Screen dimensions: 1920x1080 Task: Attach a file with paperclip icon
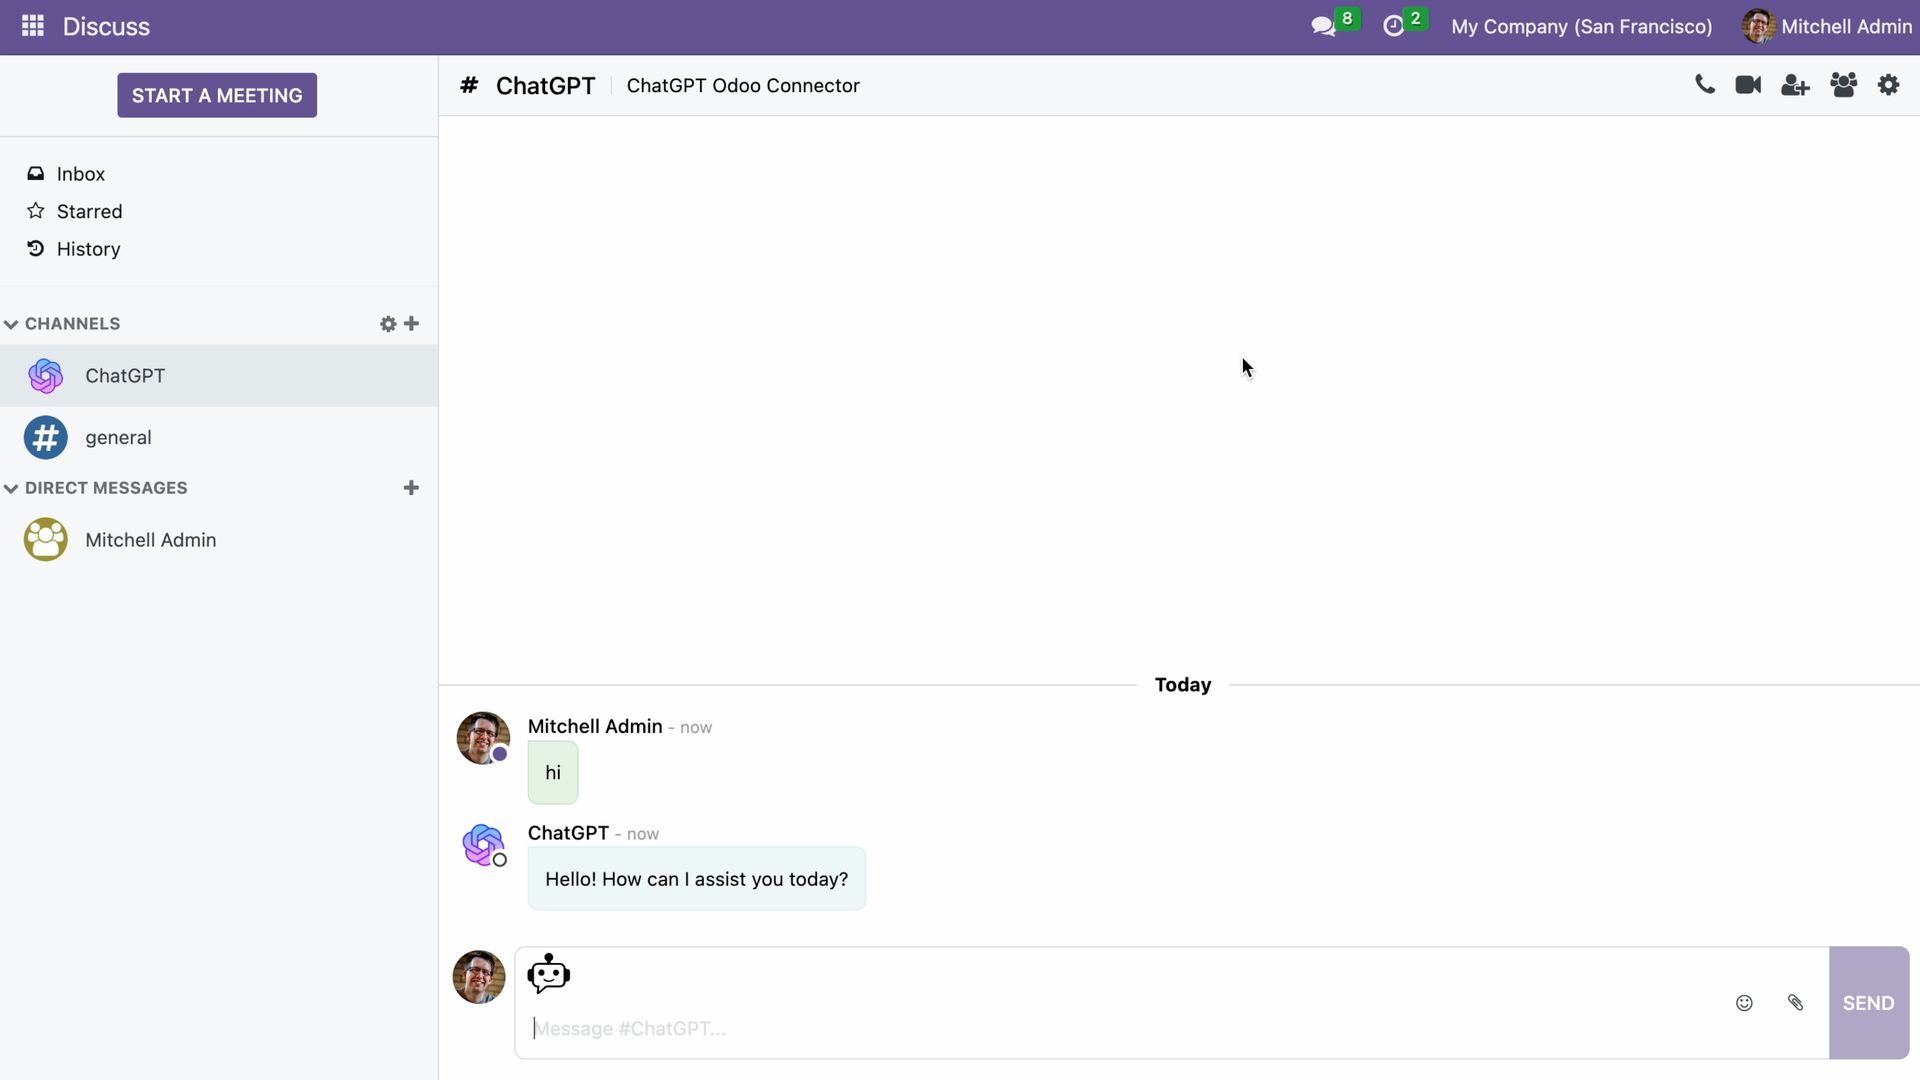point(1795,1003)
